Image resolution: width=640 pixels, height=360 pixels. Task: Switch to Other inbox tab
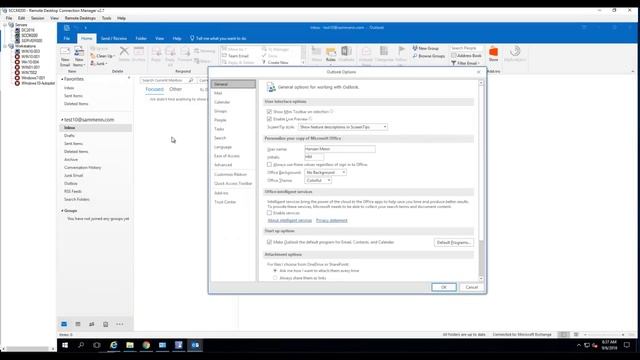pyautogui.click(x=176, y=89)
